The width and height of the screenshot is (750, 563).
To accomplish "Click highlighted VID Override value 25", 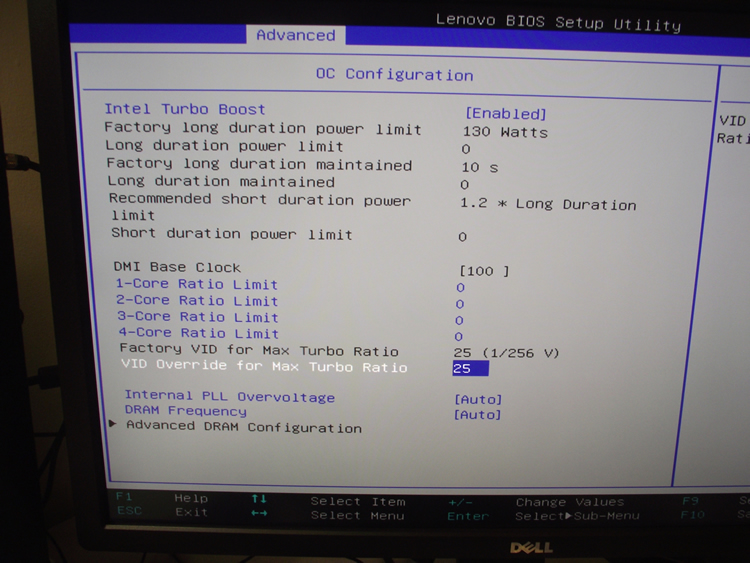I will tap(470, 368).
